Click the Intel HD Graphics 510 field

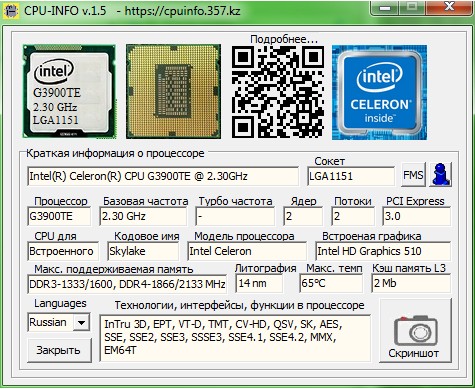click(x=383, y=251)
